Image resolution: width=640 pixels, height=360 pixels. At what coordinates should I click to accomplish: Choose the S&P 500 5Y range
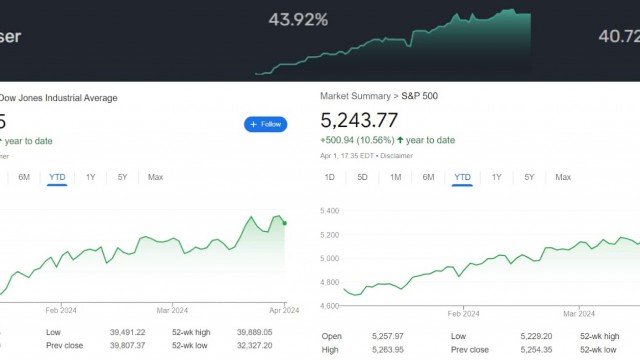click(529, 177)
